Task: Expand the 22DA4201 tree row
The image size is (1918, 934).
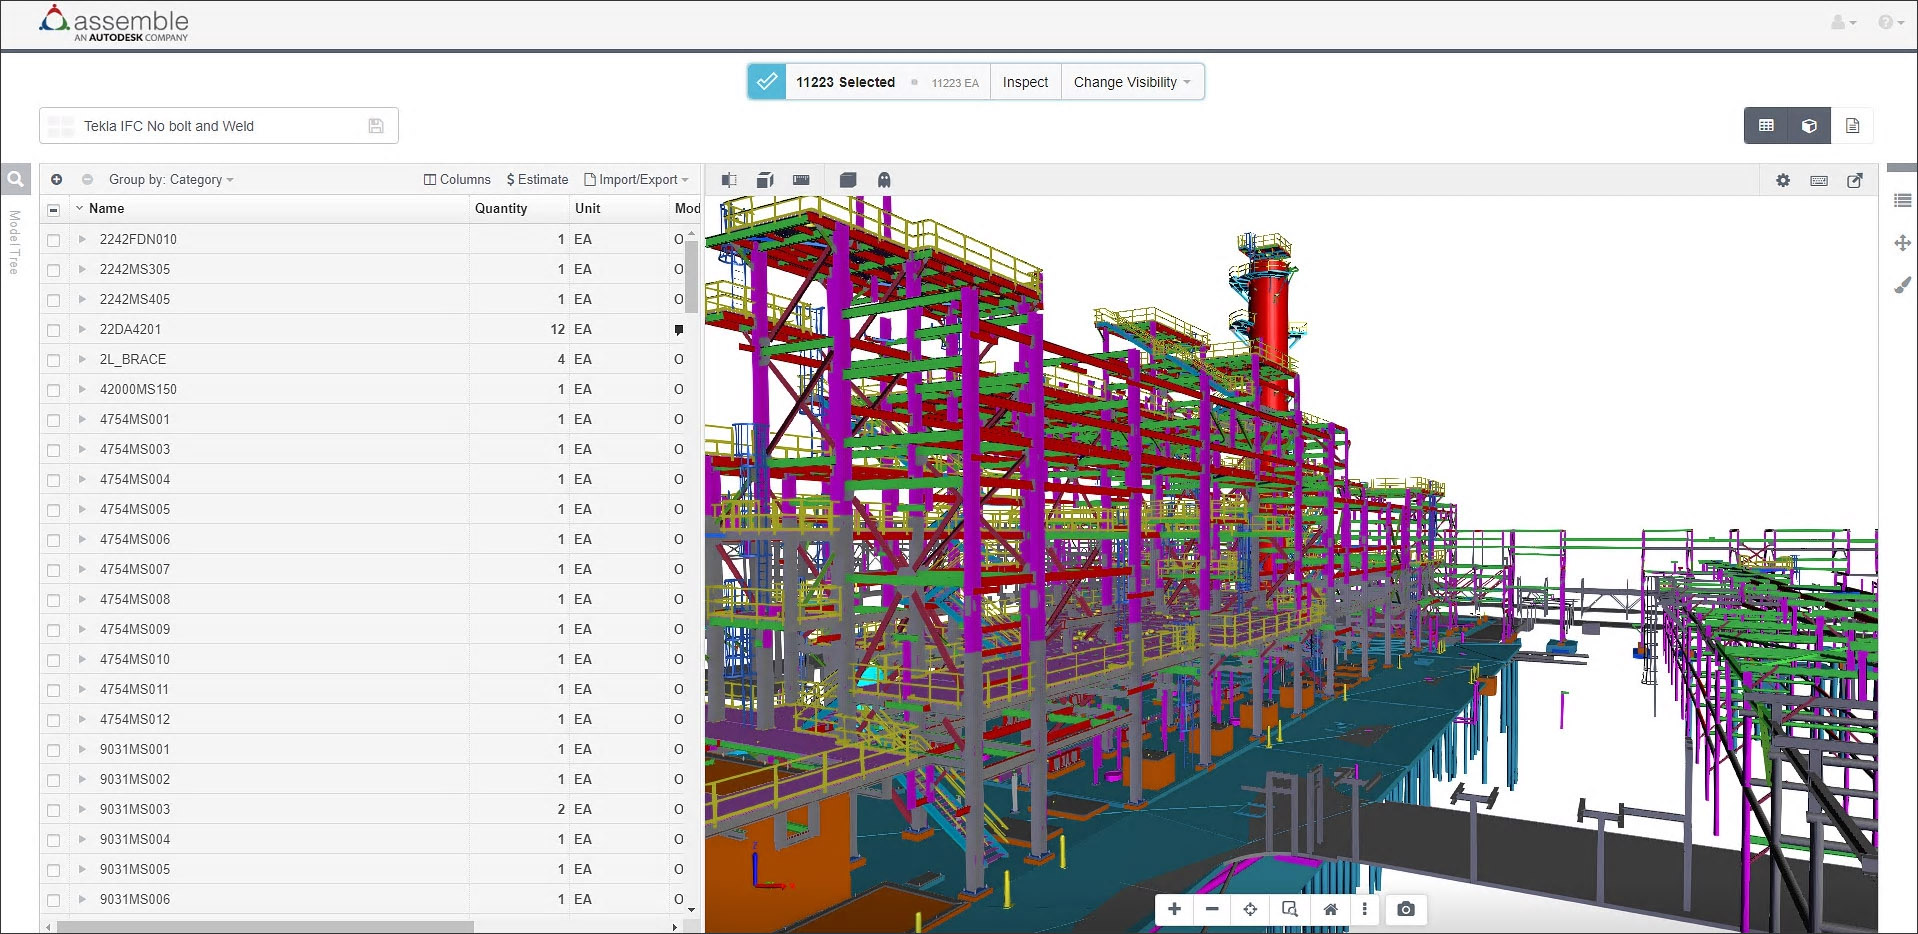Action: pyautogui.click(x=82, y=329)
